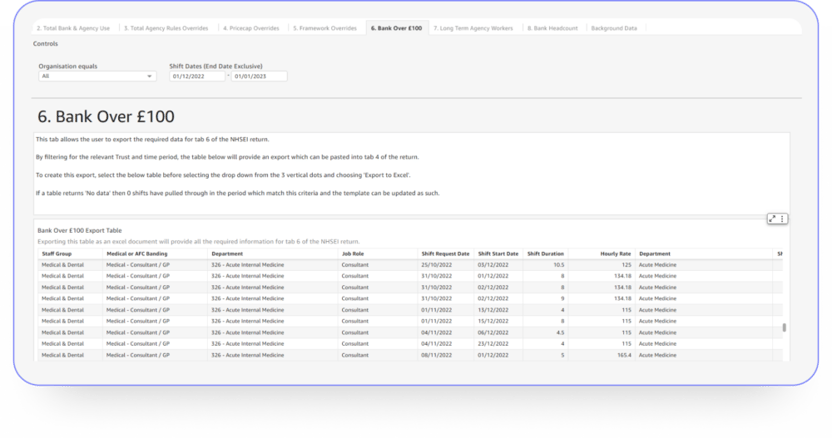The height and width of the screenshot is (438, 832).
Task: Click the table's vertical scrollbar thumb
Action: click(784, 328)
